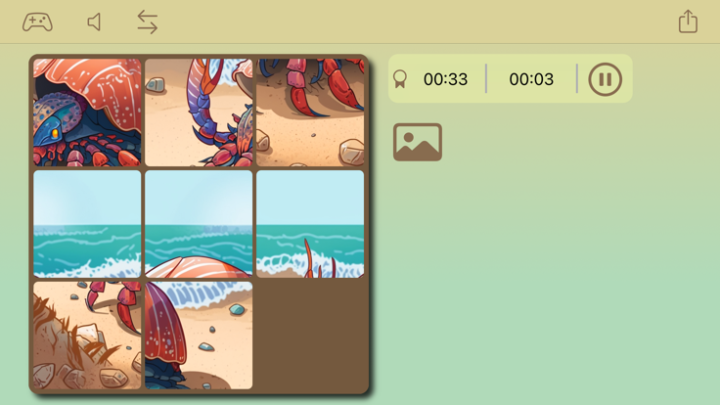Click the best time ribbon badge icon

pos(400,79)
